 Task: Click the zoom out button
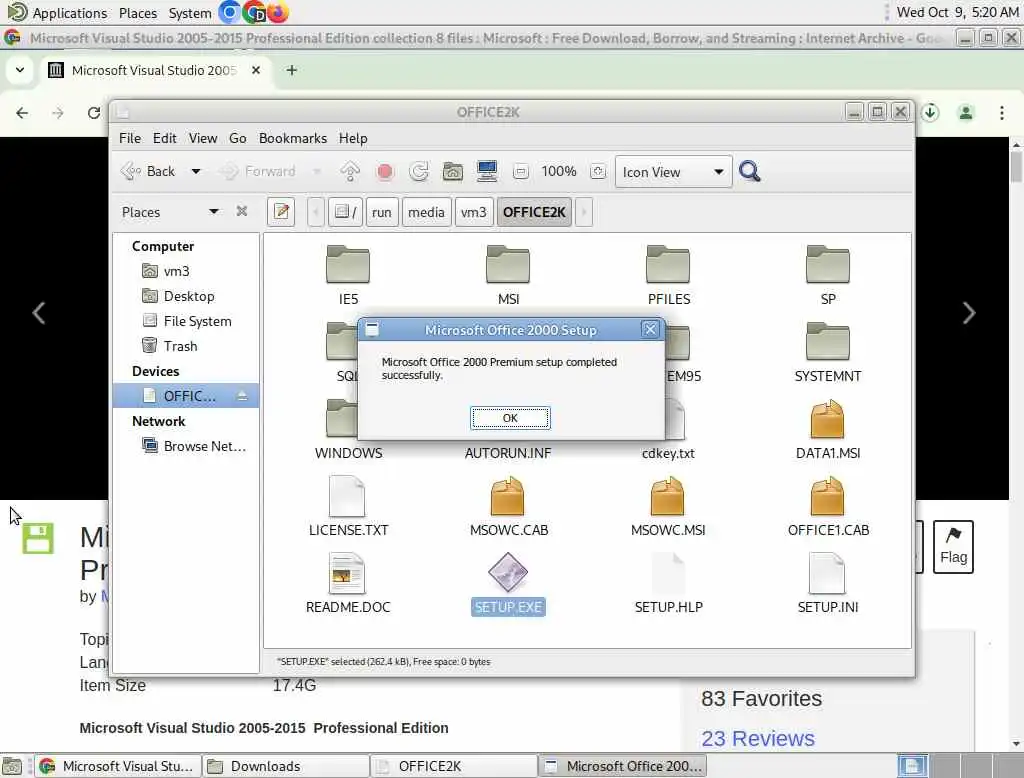pyautogui.click(x=520, y=172)
